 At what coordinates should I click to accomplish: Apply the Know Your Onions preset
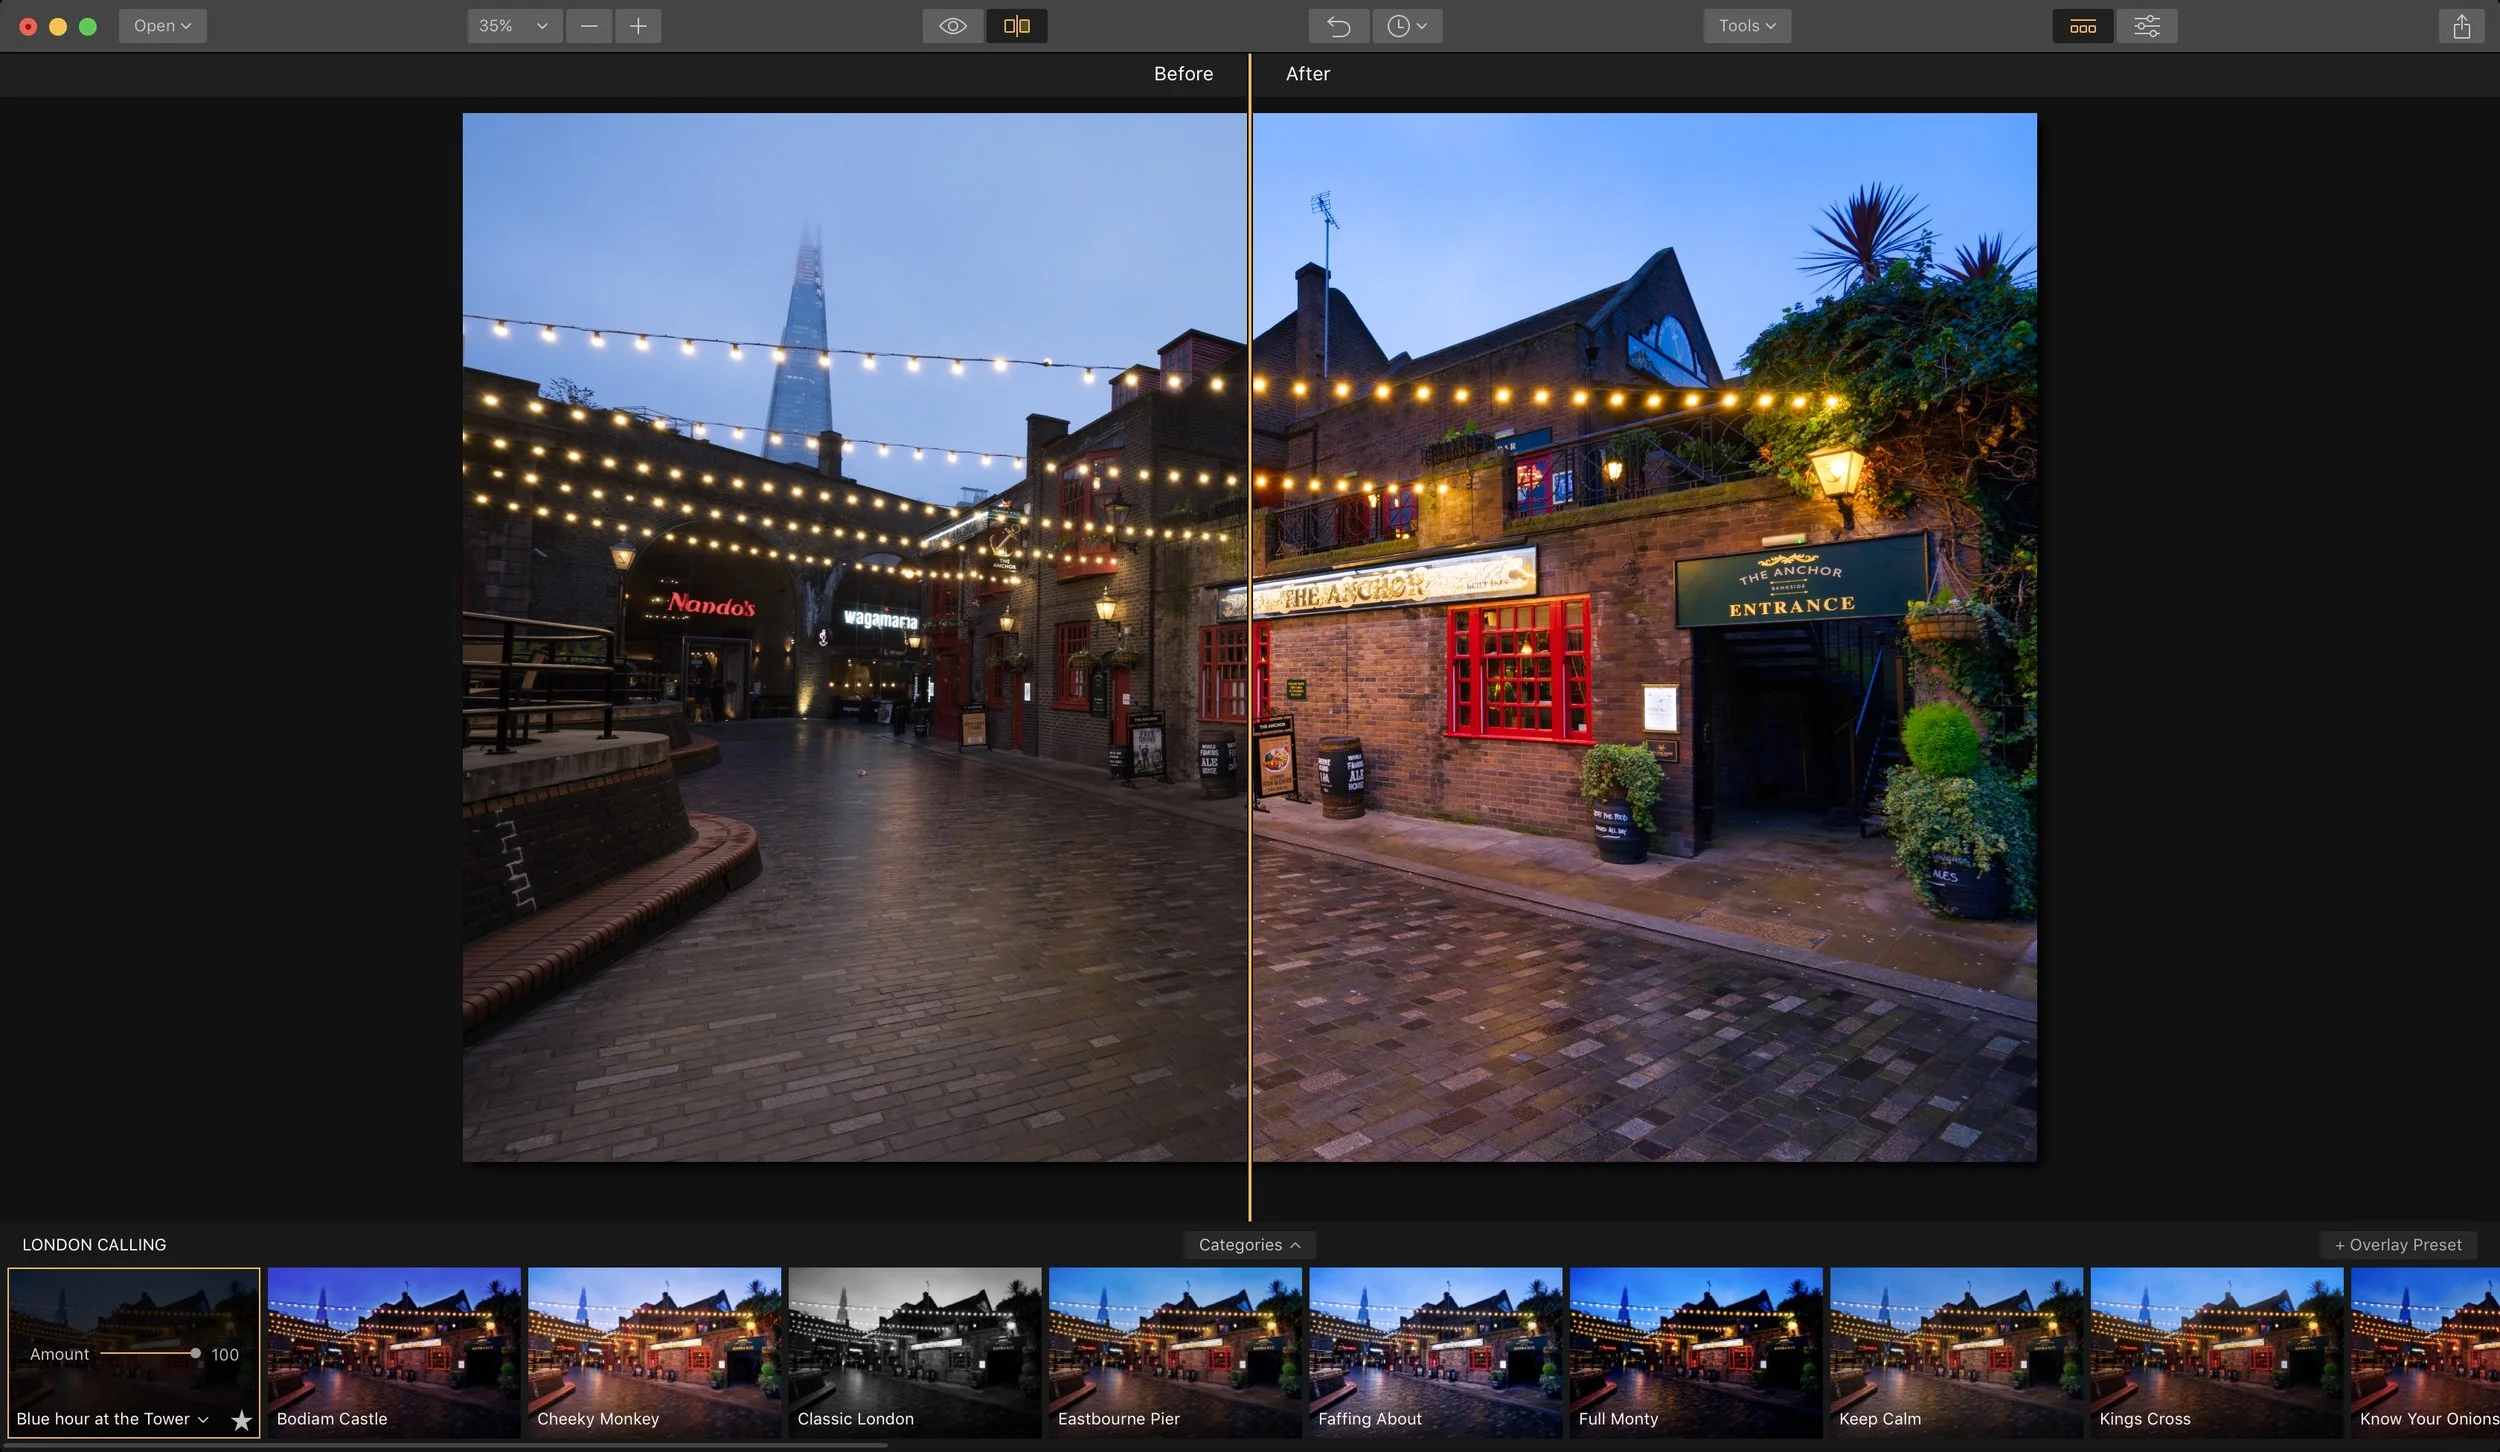[x=2426, y=1353]
